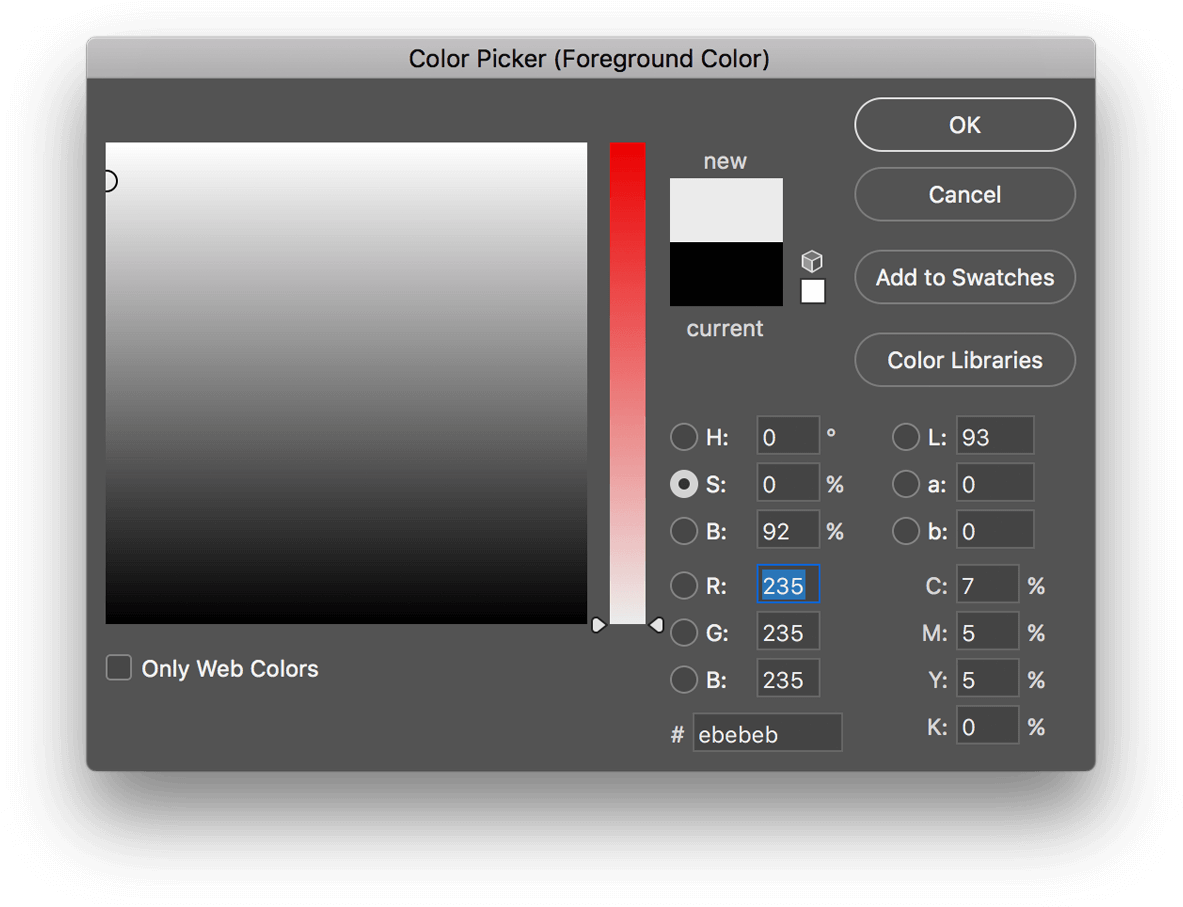1183x907 pixels.
Task: Click the left slider arrow of the color bar
Action: [x=598, y=625]
